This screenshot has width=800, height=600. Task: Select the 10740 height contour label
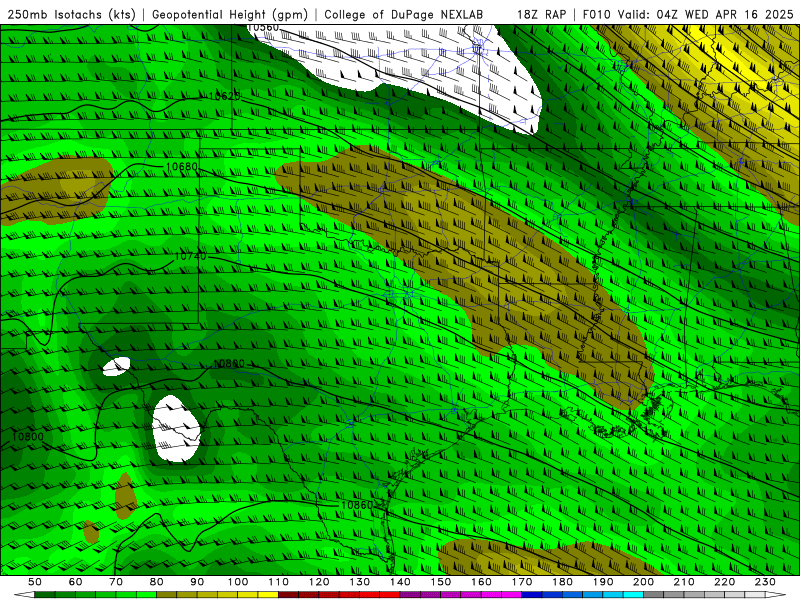pyautogui.click(x=190, y=256)
